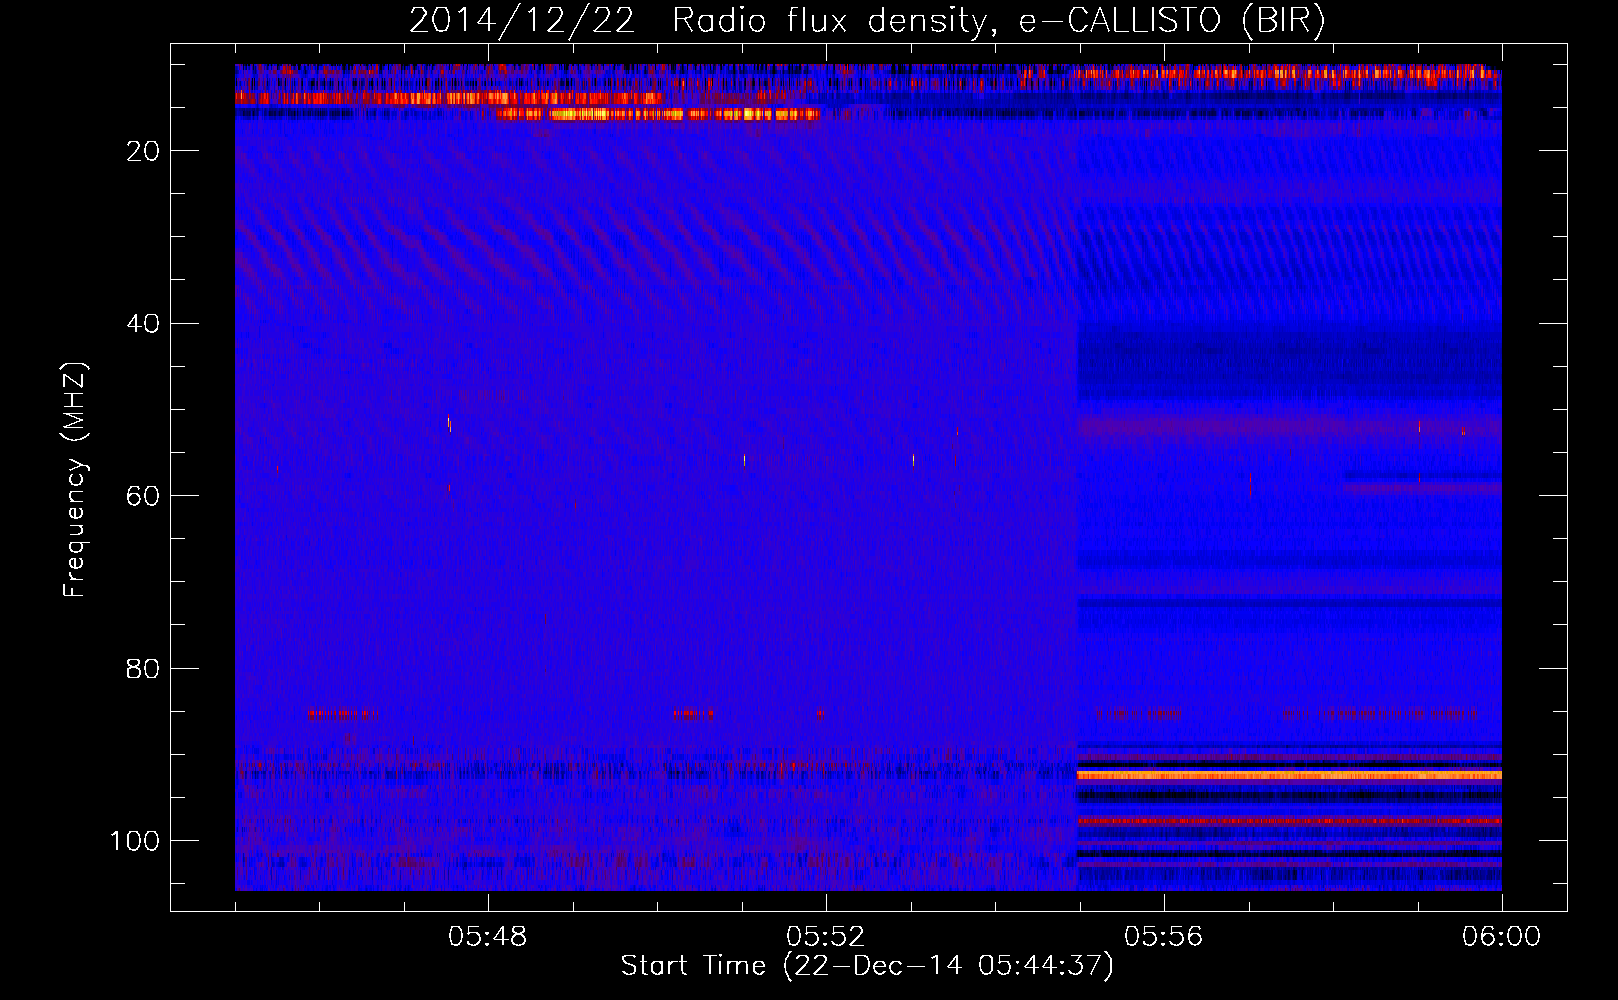This screenshot has height=1000, width=1618.
Task: Click the bright orange band near 92 MHz
Action: pyautogui.click(x=1289, y=775)
